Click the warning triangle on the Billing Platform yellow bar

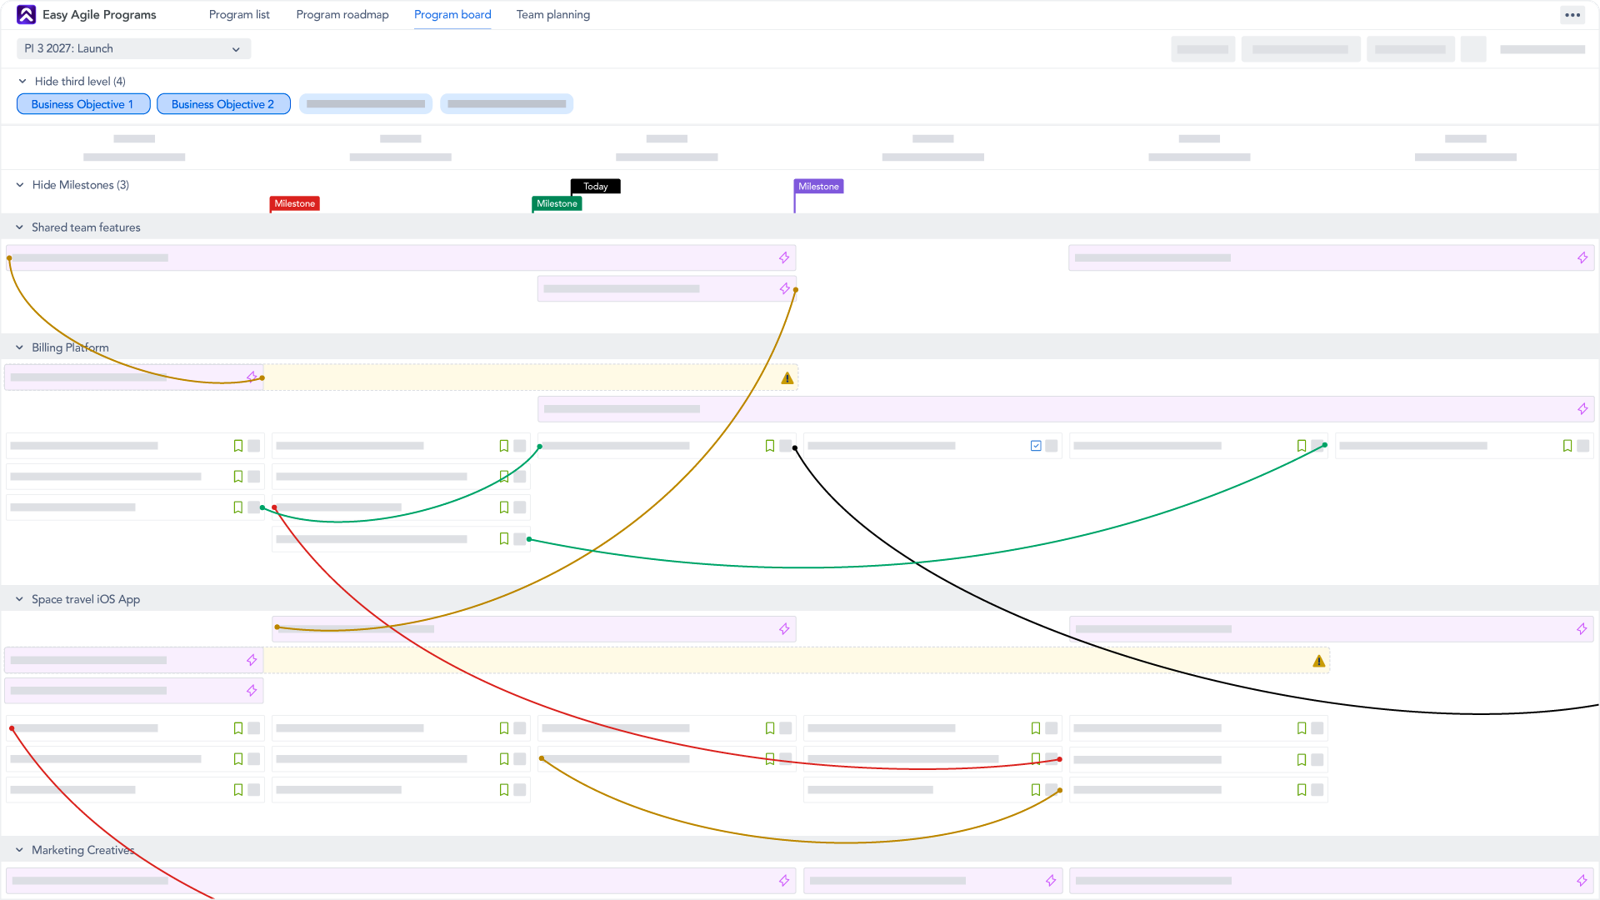pyautogui.click(x=786, y=377)
